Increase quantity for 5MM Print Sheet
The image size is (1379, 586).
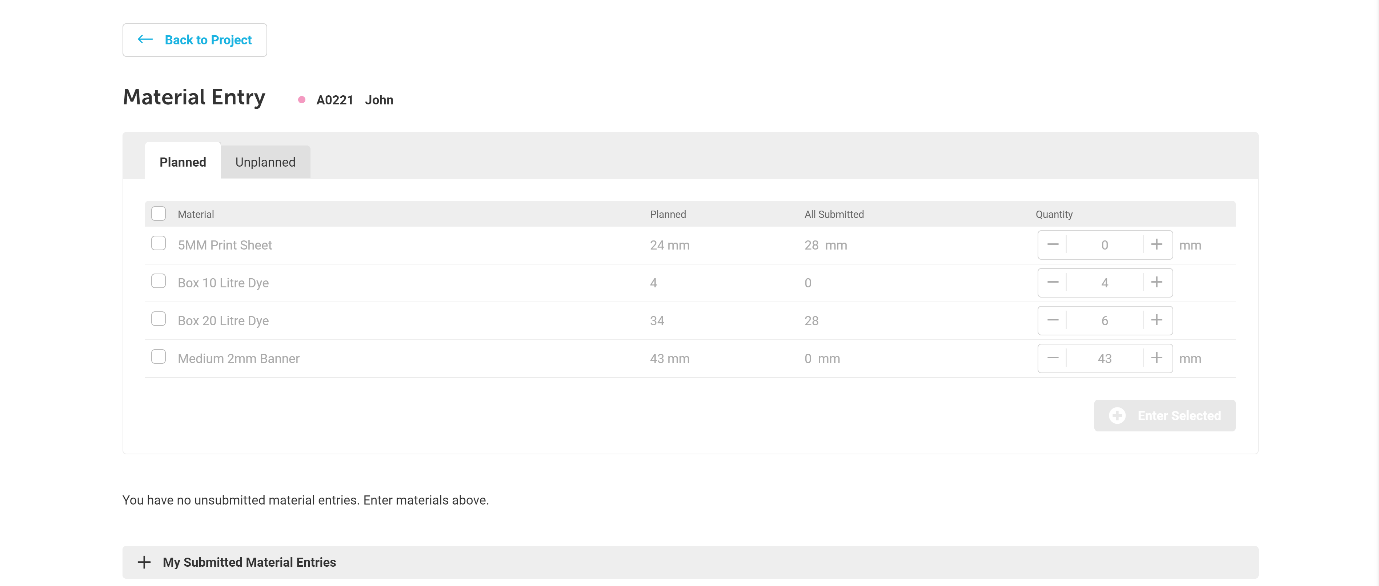coord(1156,245)
